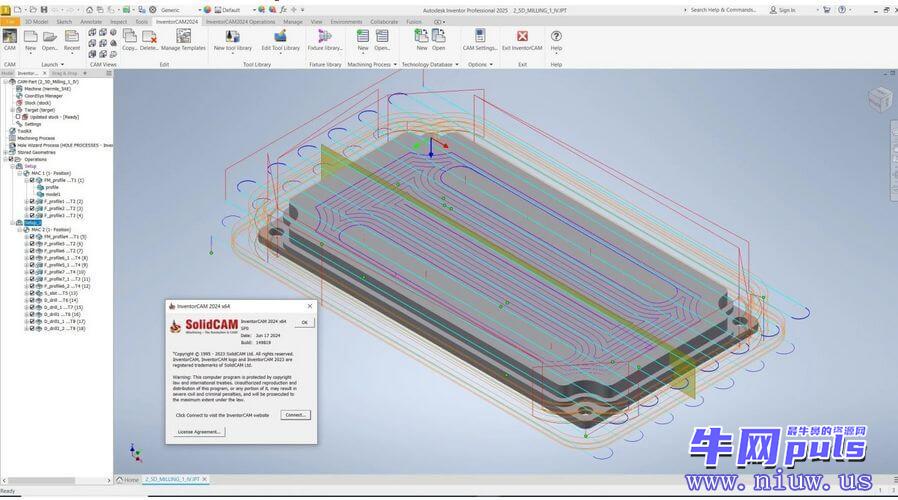898x500 pixels.
Task: Open the Fixture library
Action: point(325,40)
